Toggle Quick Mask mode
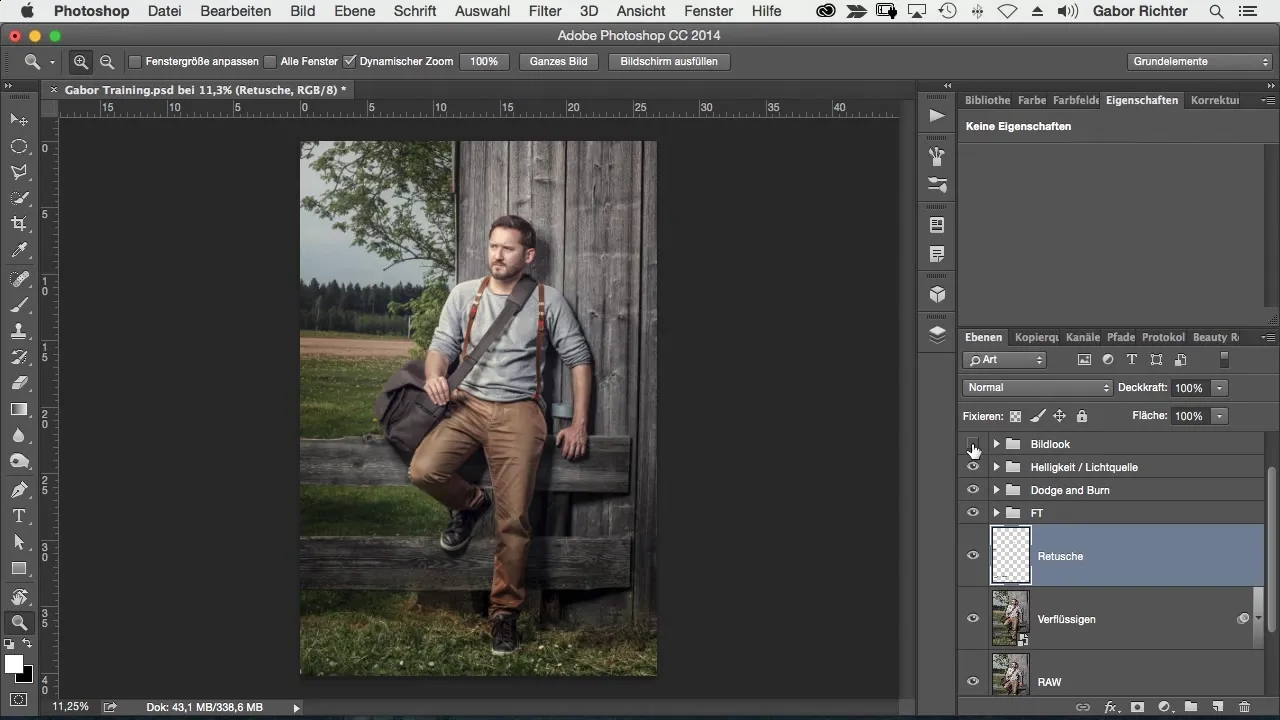The height and width of the screenshot is (720, 1280). (x=19, y=699)
